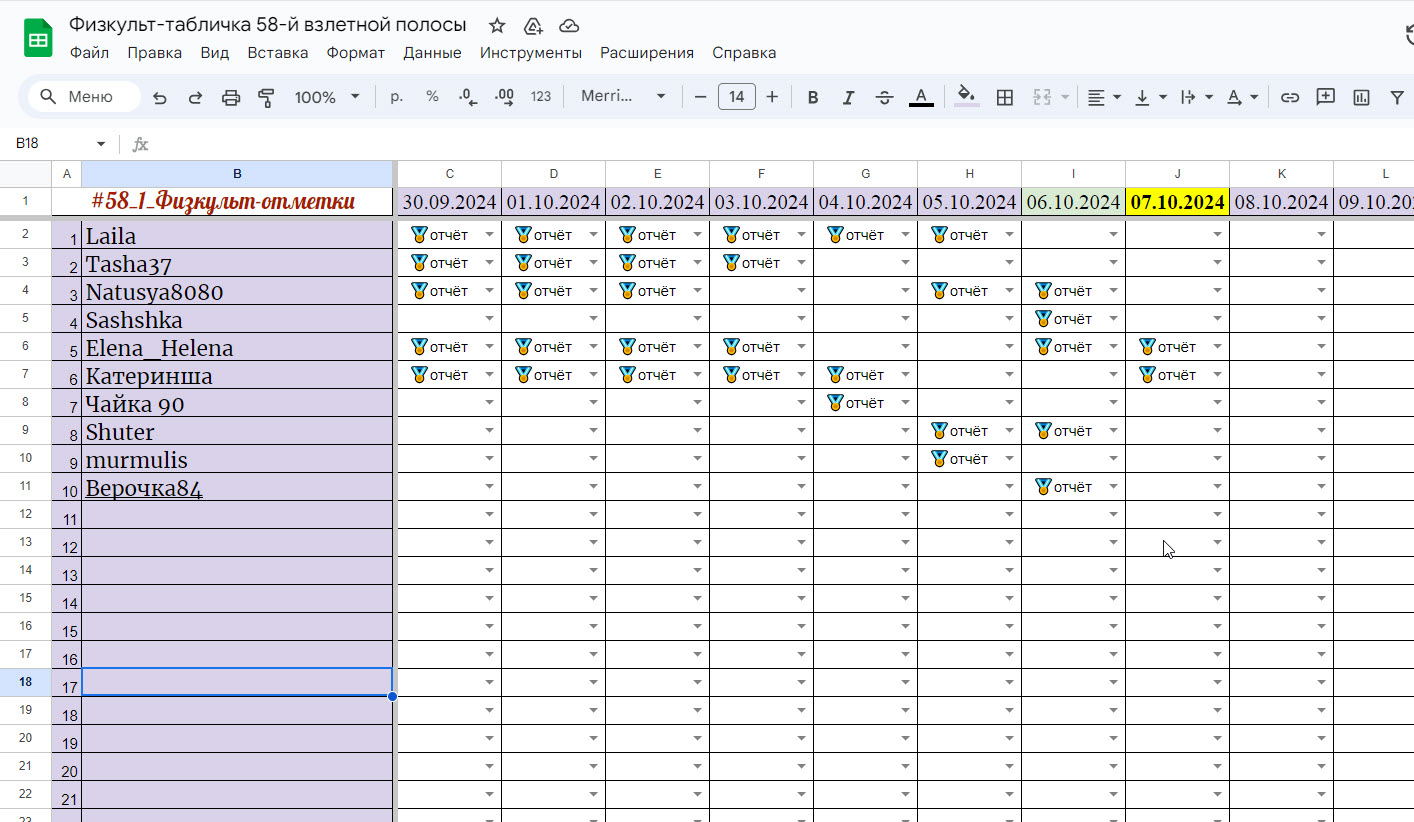Image resolution: width=1414 pixels, height=822 pixels.
Task: Open the Borders tool
Action: click(x=1005, y=97)
